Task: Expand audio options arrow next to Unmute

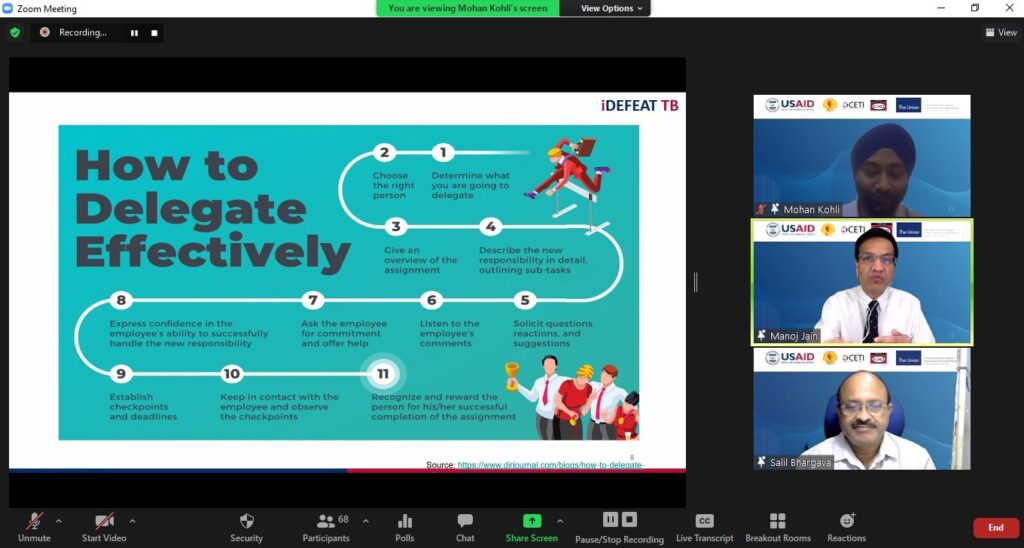Action: [x=58, y=521]
